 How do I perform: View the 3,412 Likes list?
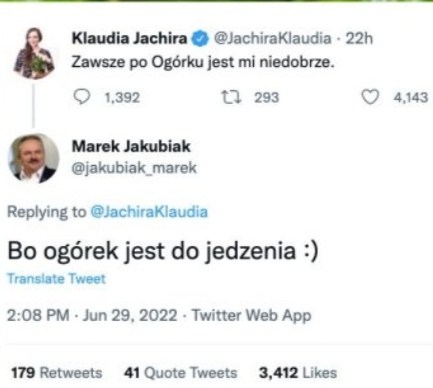tap(298, 373)
